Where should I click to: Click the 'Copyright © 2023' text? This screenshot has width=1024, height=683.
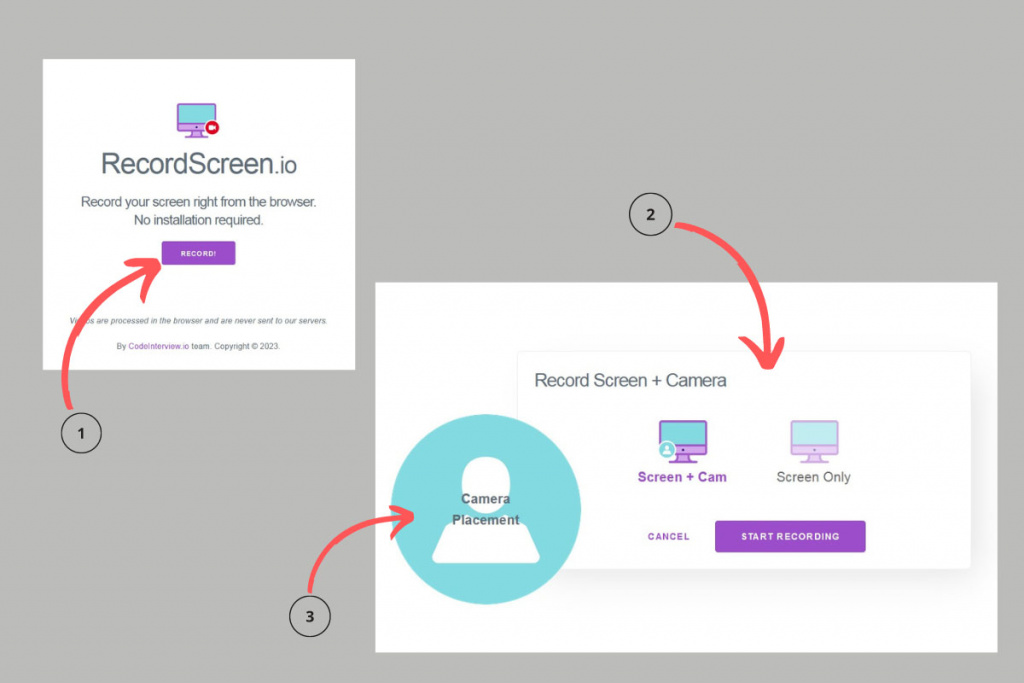tap(247, 346)
